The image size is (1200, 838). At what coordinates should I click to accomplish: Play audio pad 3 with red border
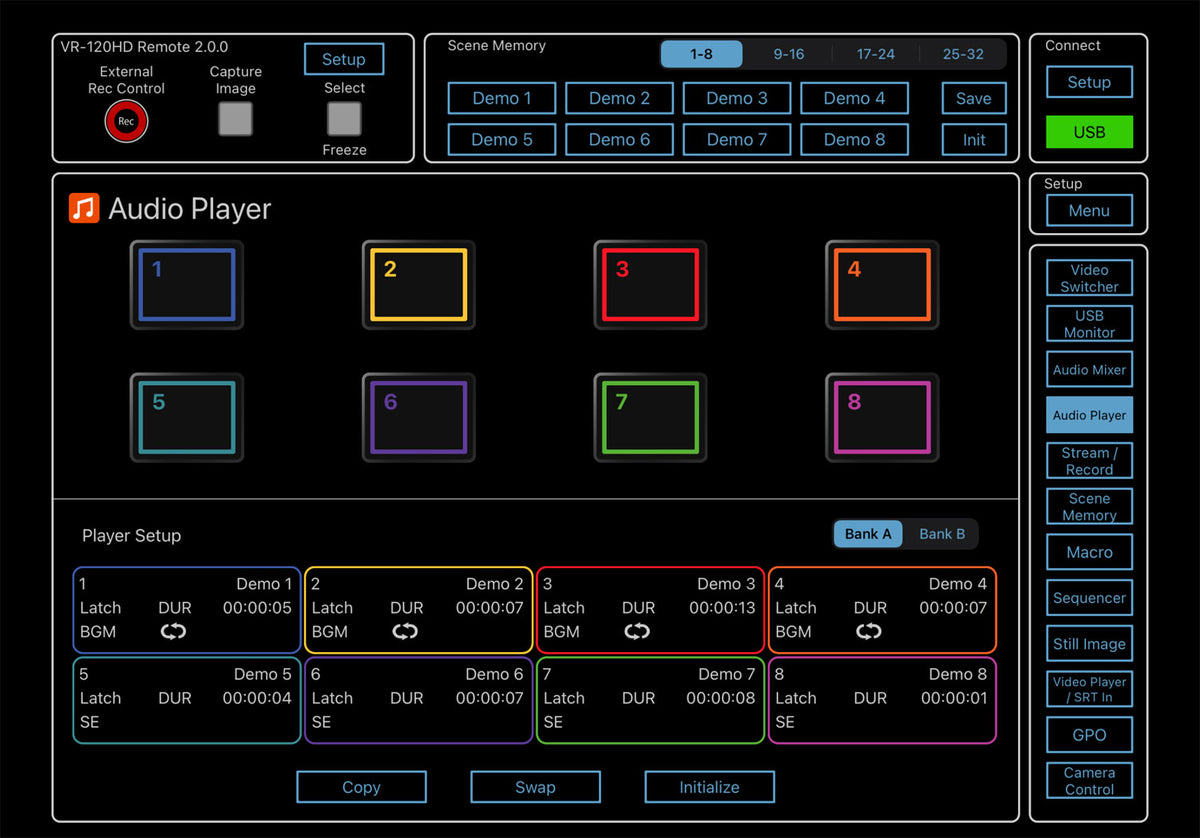(x=650, y=285)
